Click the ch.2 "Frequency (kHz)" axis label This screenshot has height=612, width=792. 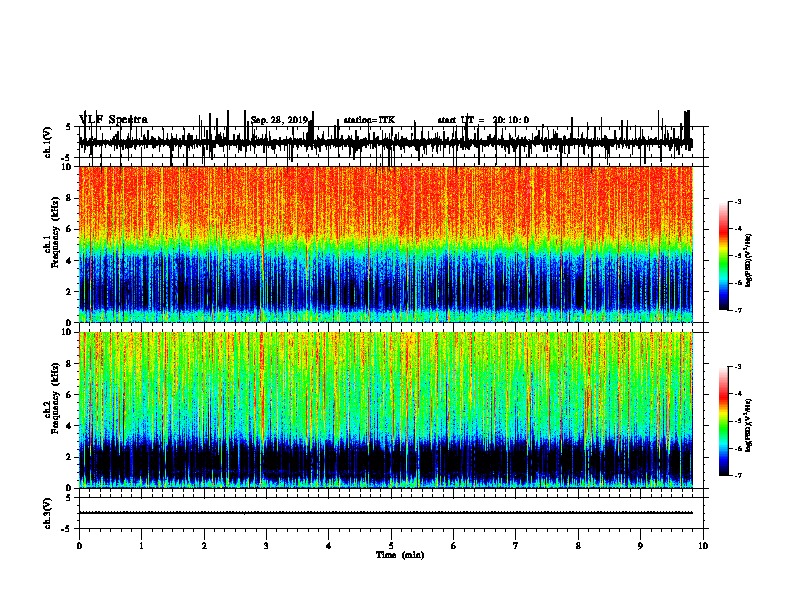pos(55,398)
